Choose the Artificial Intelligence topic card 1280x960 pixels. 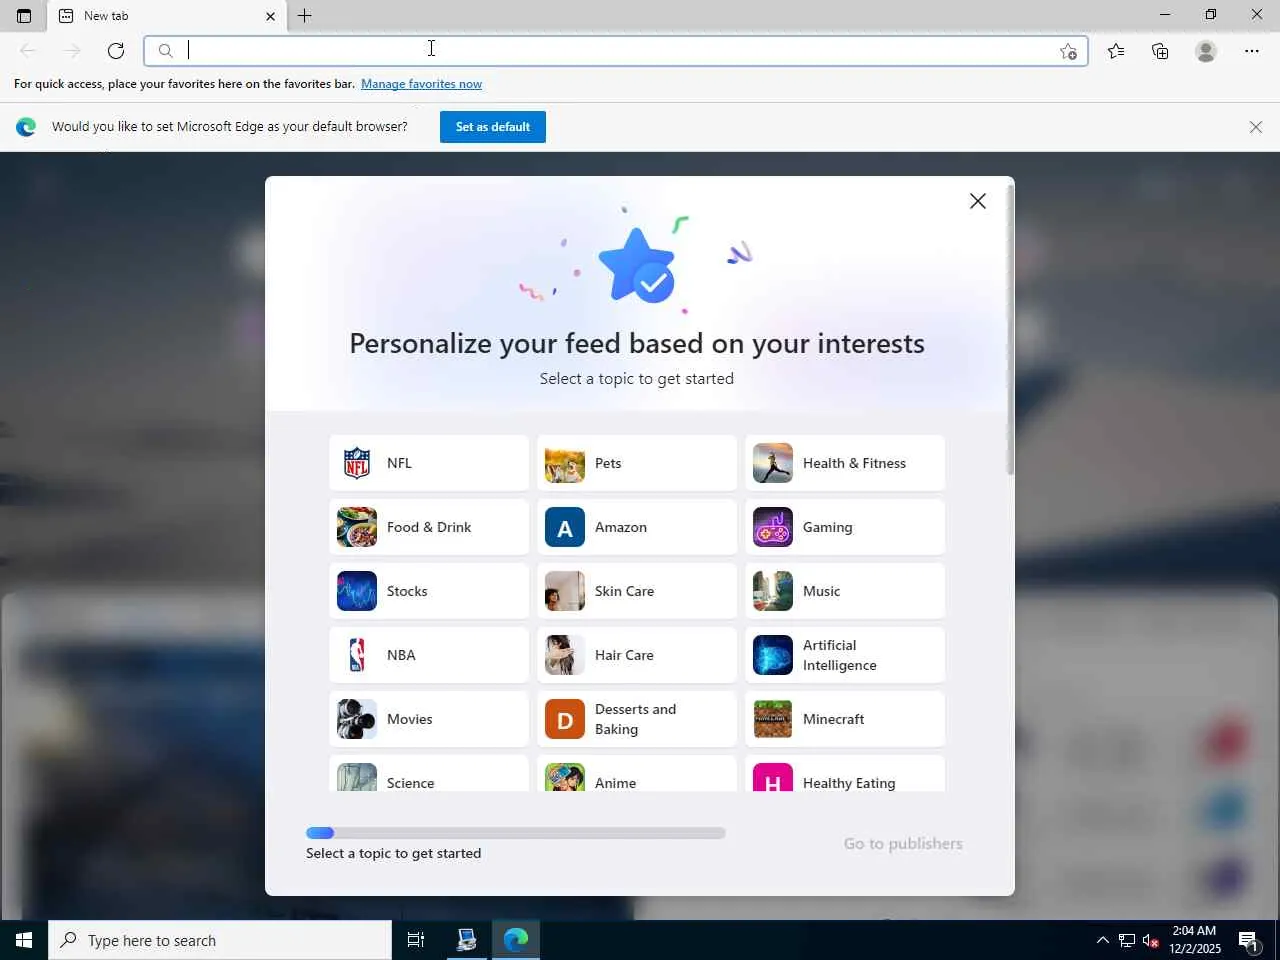pos(845,655)
